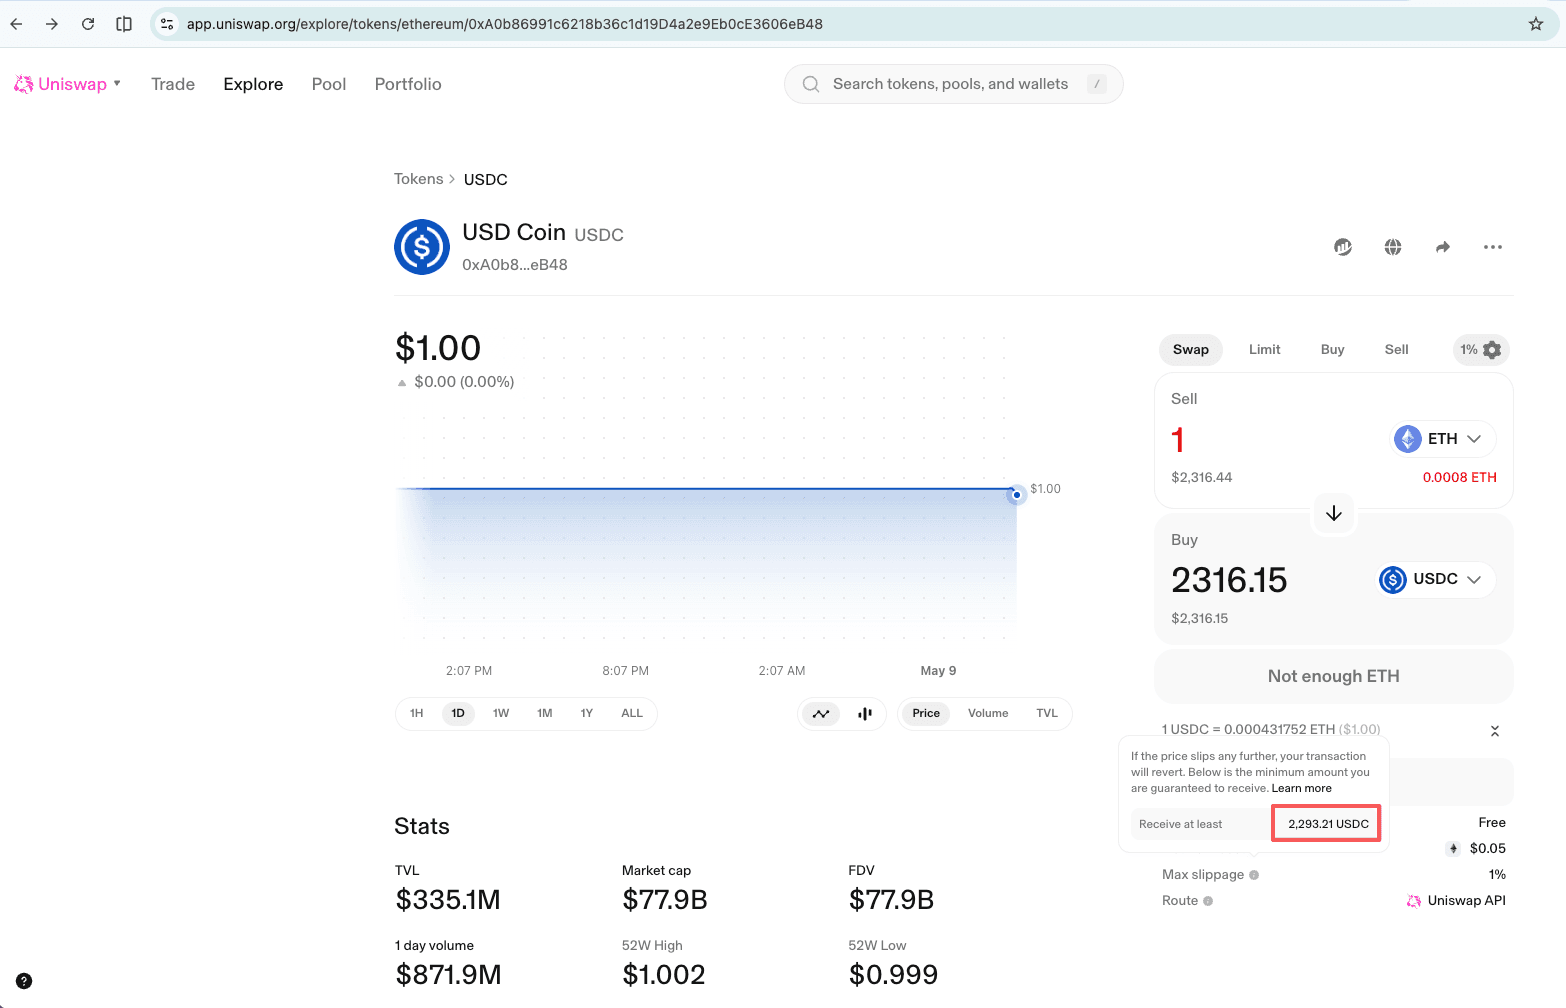1566x1008 pixels.
Task: Open the help question mark icon
Action: pos(24,981)
